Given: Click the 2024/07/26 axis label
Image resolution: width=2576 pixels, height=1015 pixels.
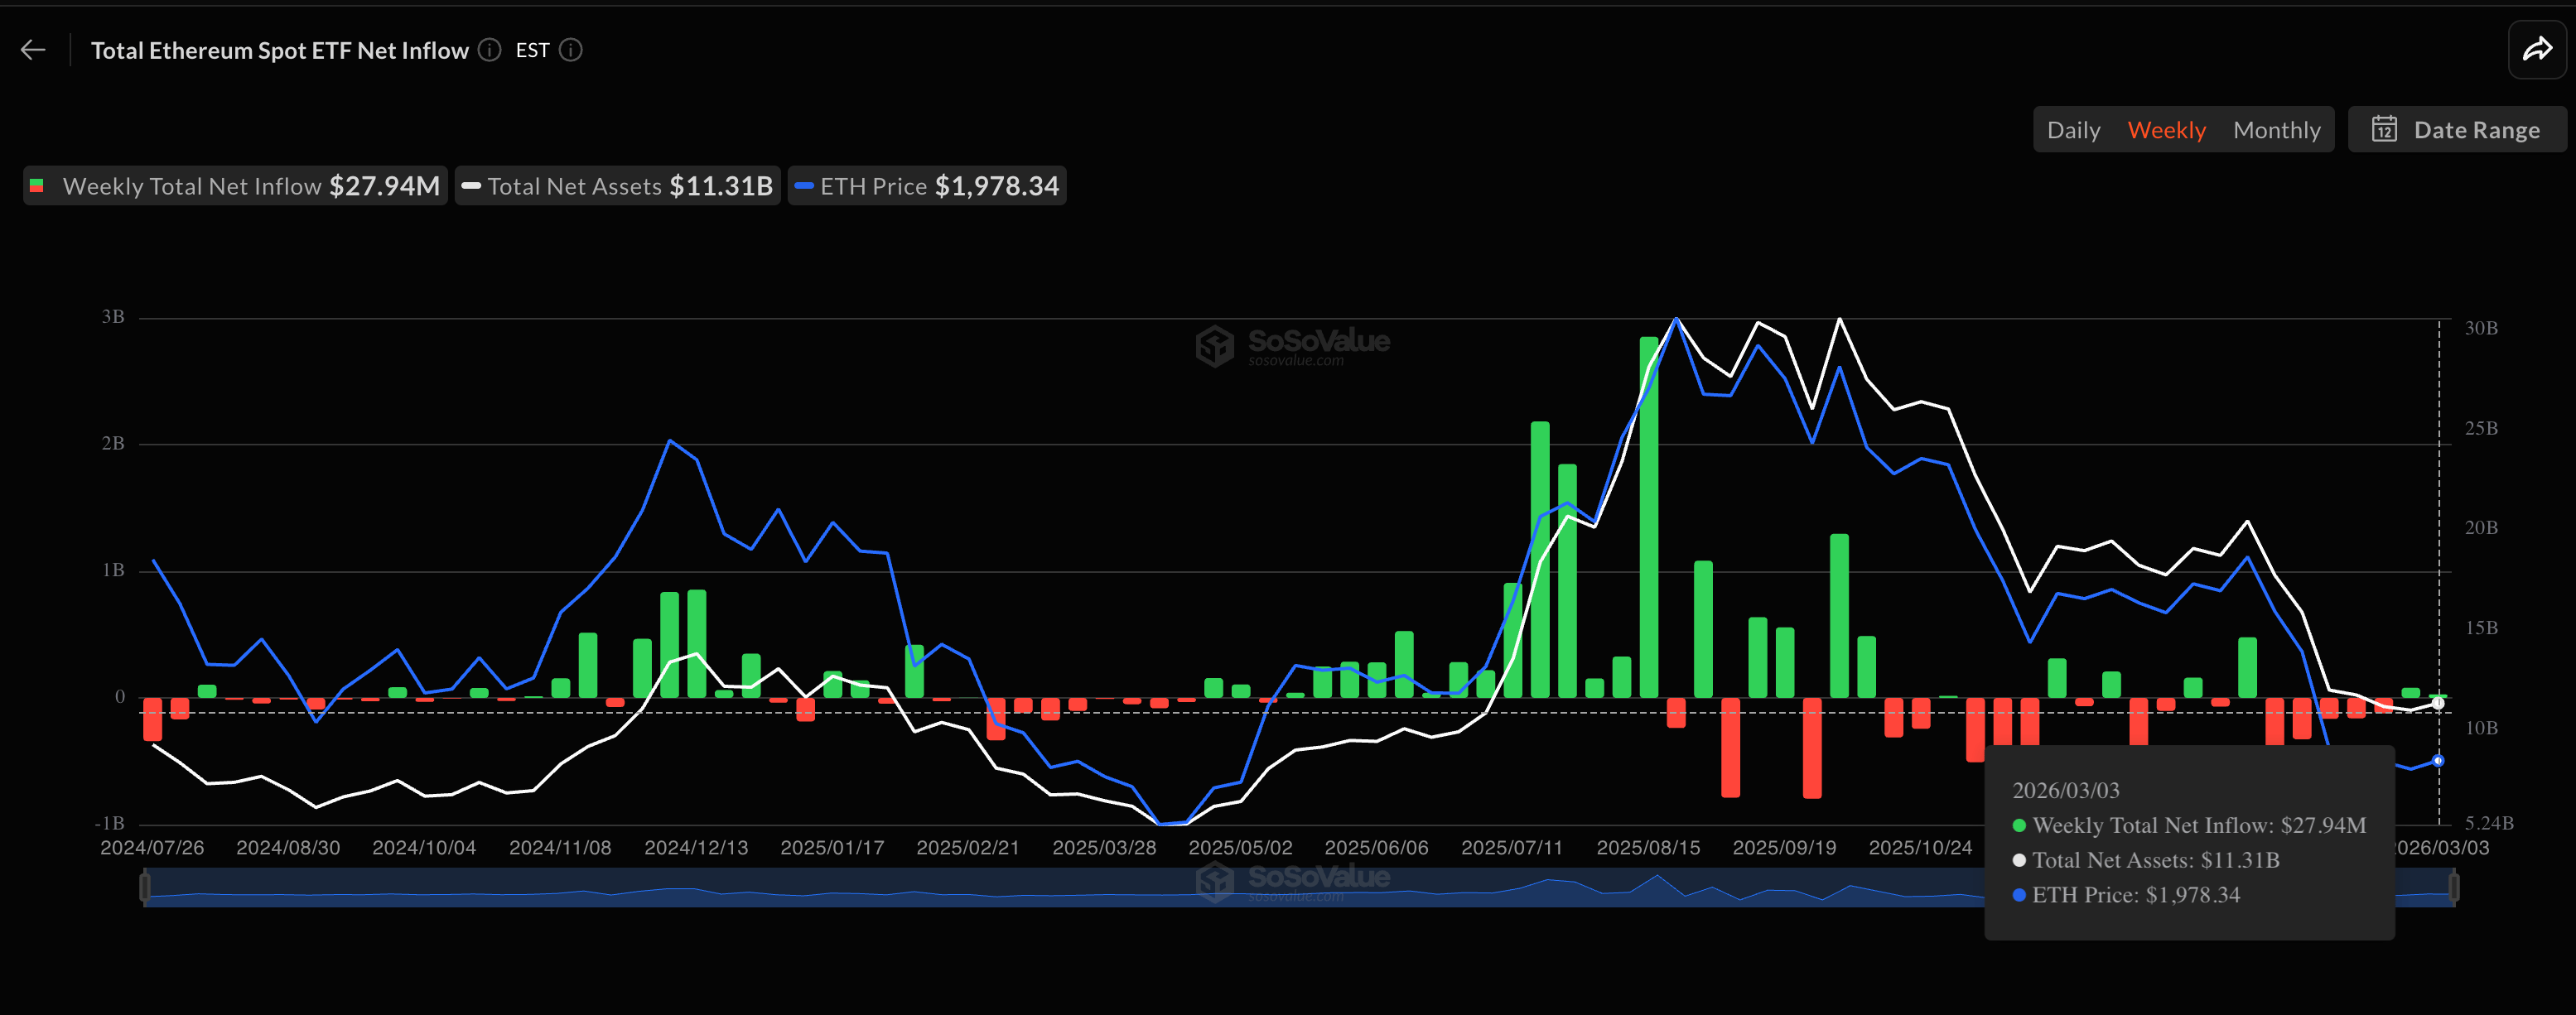Looking at the screenshot, I should point(152,846).
